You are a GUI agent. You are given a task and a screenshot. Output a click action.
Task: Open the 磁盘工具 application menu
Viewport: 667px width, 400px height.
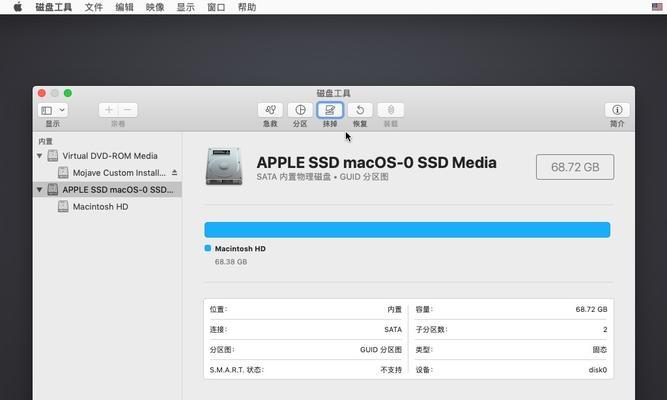[54, 7]
